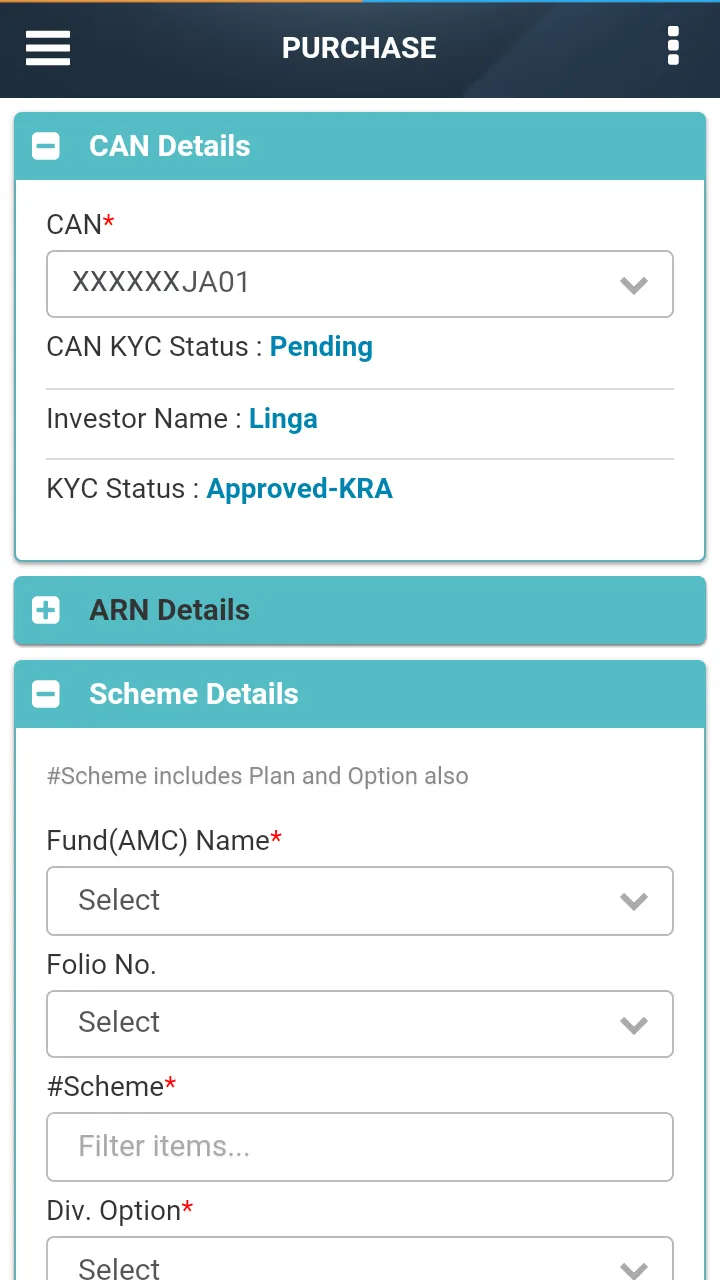Screen dimensions: 720x1280
Task: Open the three-dot overflow menu
Action: tap(673, 46)
